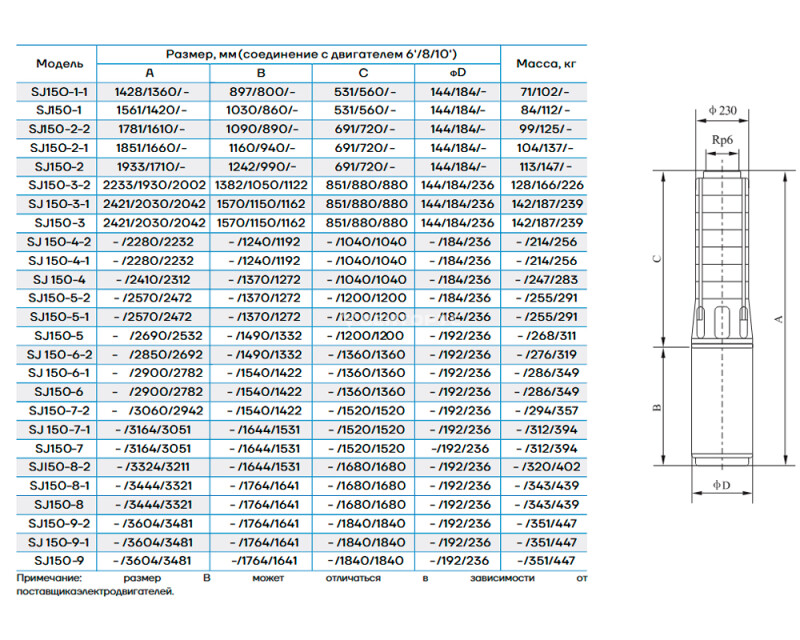Click mass value in SJ150-8-2 row
This screenshot has width=800, height=640.
click(x=546, y=467)
